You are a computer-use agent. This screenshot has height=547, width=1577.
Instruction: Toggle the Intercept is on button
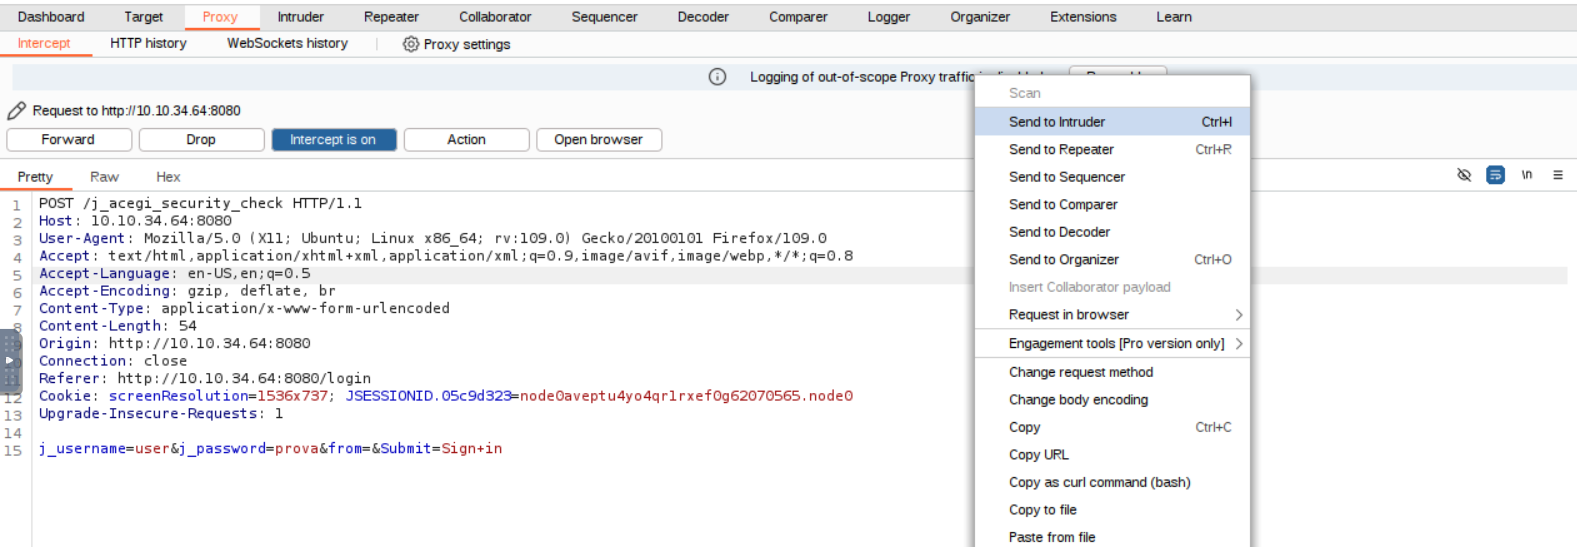333,140
